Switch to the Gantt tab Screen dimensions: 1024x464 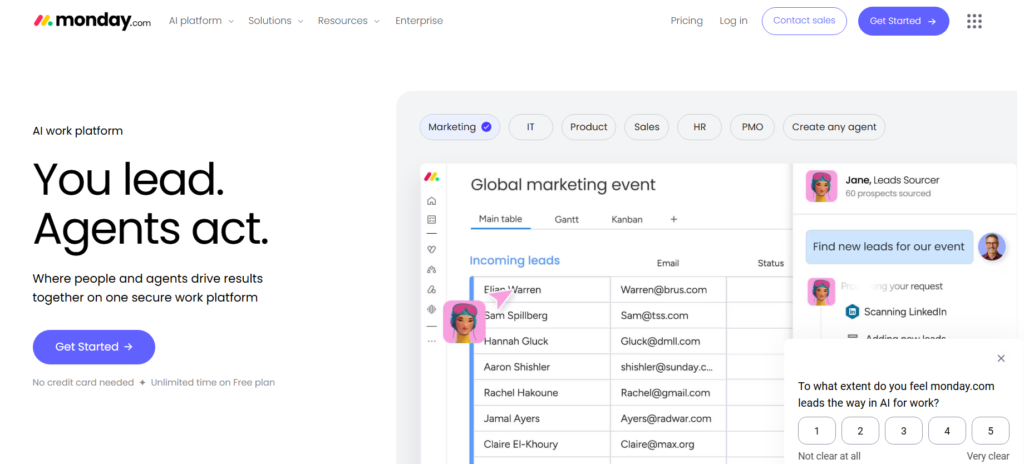click(566, 220)
